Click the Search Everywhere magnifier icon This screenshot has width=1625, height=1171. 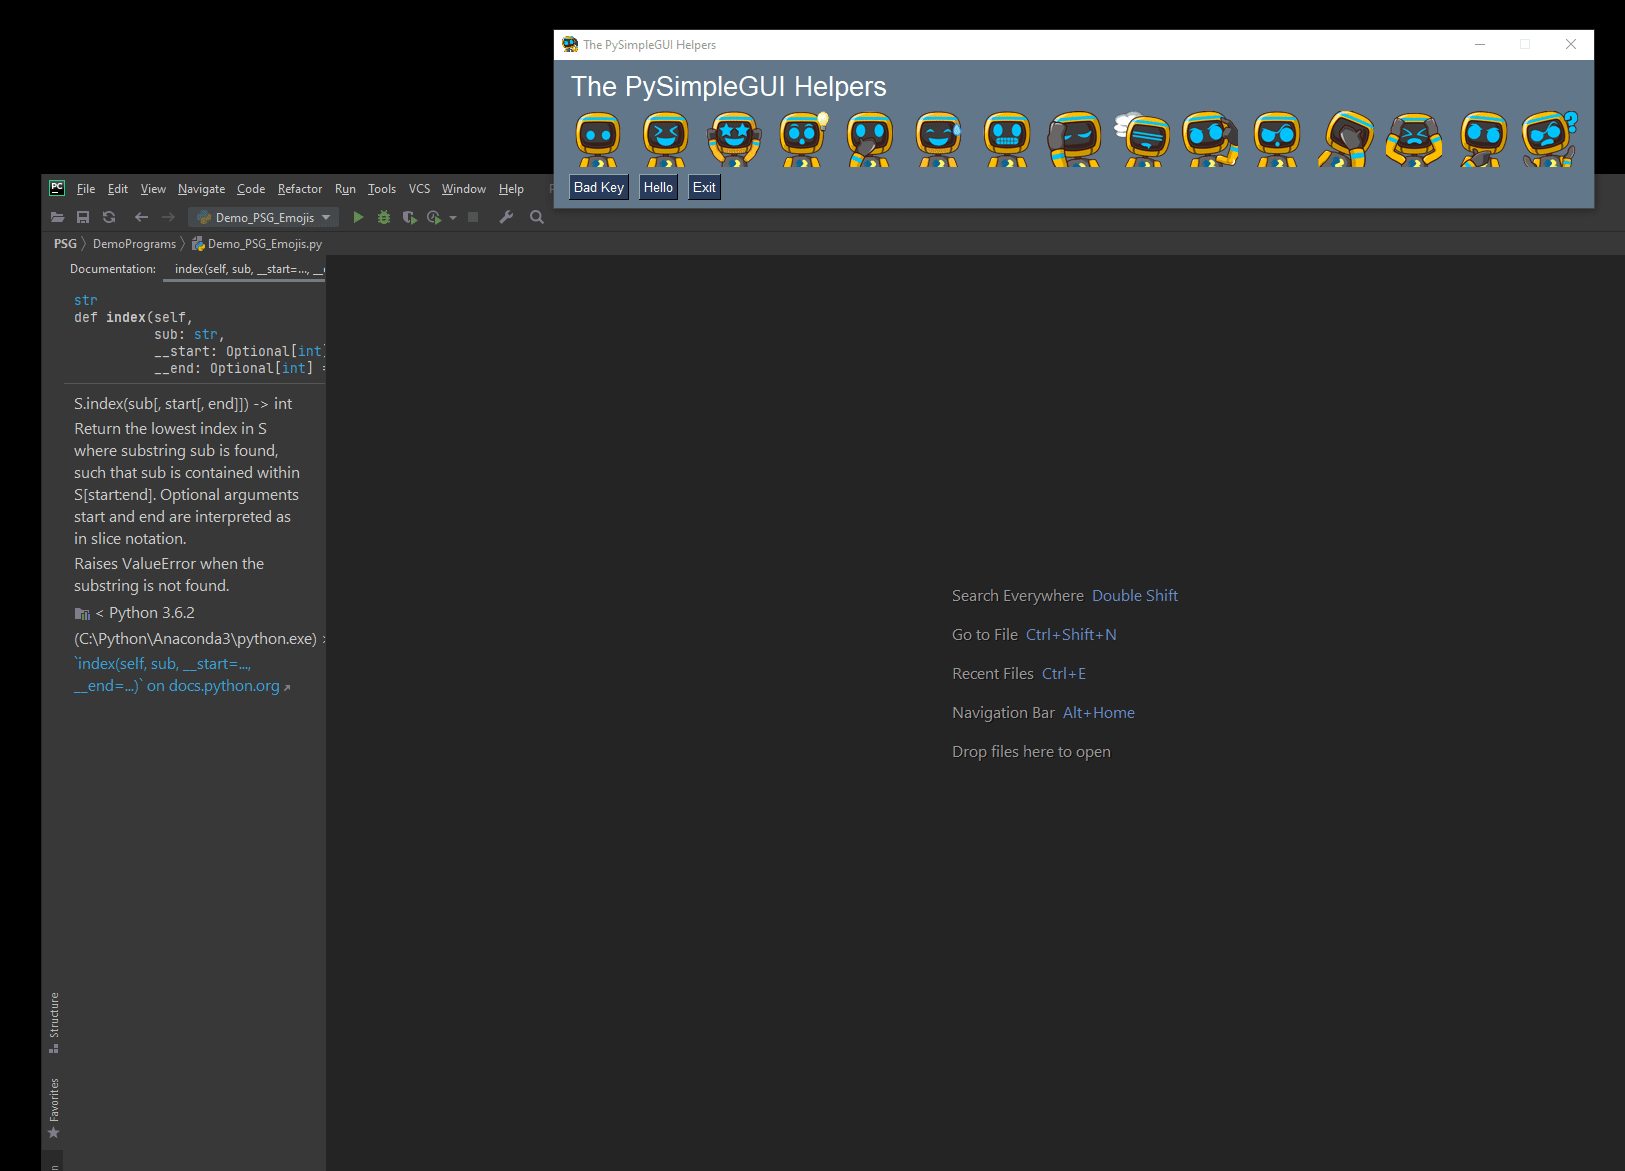[x=537, y=217]
